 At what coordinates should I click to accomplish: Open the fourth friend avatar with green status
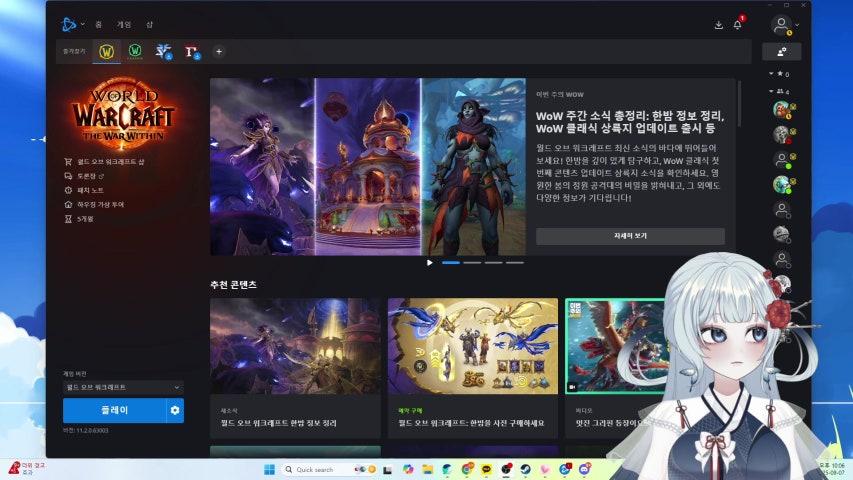(x=782, y=184)
